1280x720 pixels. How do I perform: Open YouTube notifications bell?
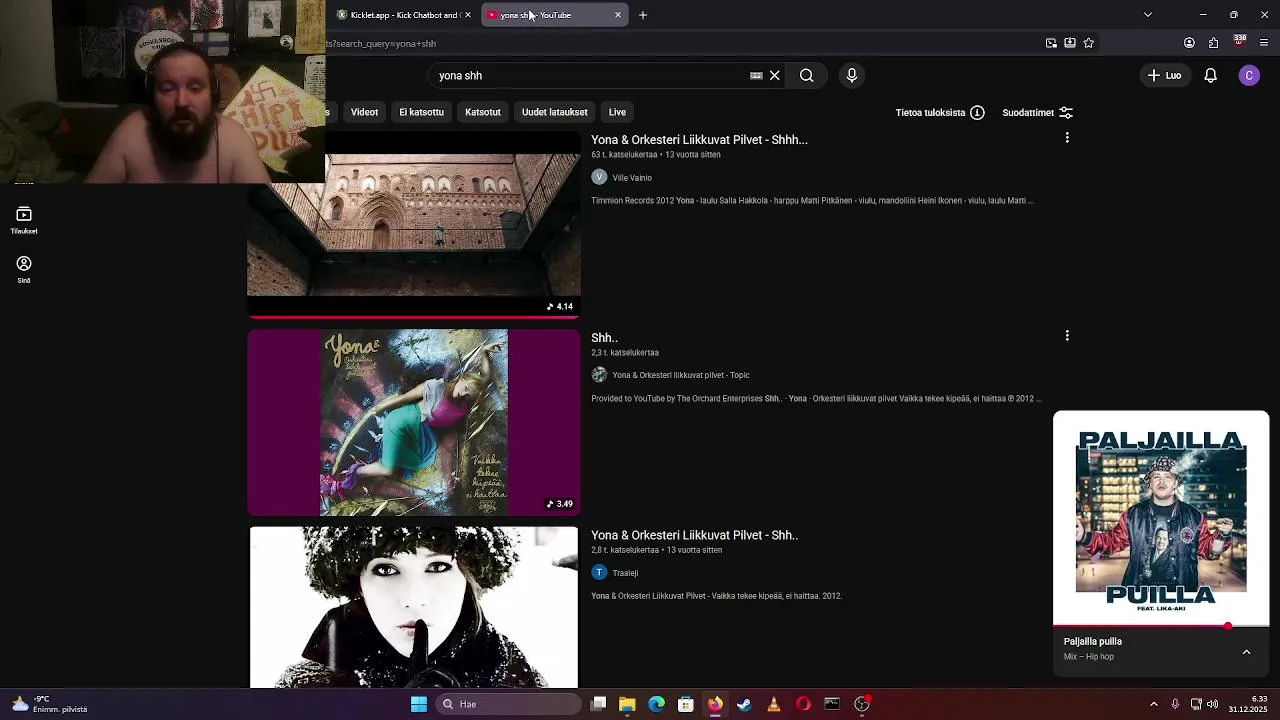tap(1210, 75)
